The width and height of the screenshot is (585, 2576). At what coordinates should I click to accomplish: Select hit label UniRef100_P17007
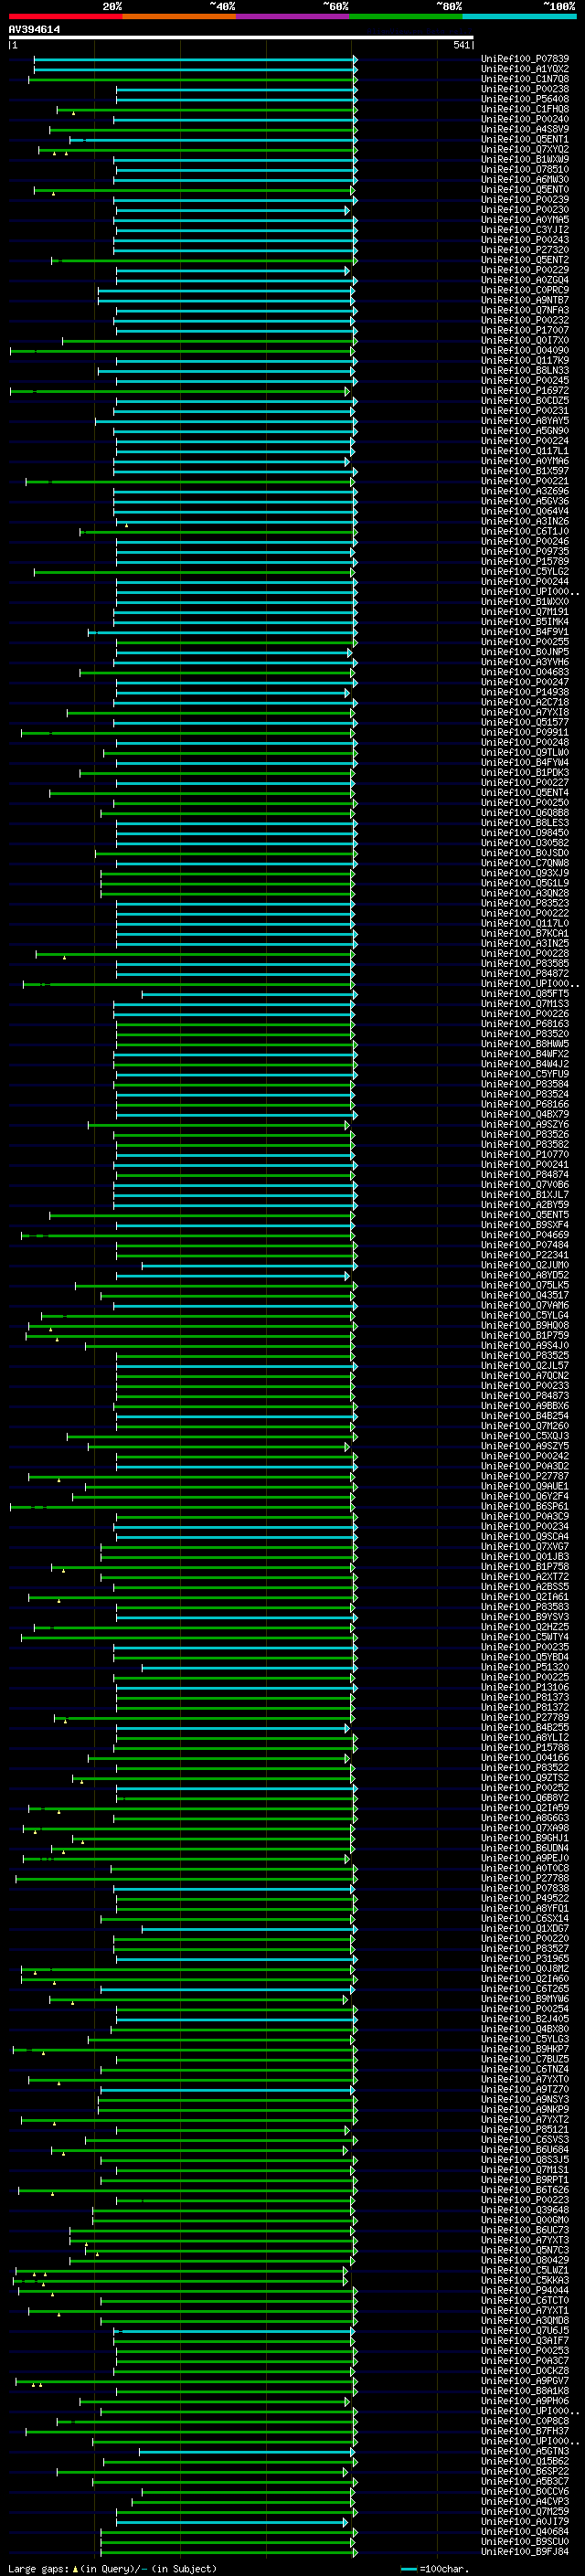(525, 330)
